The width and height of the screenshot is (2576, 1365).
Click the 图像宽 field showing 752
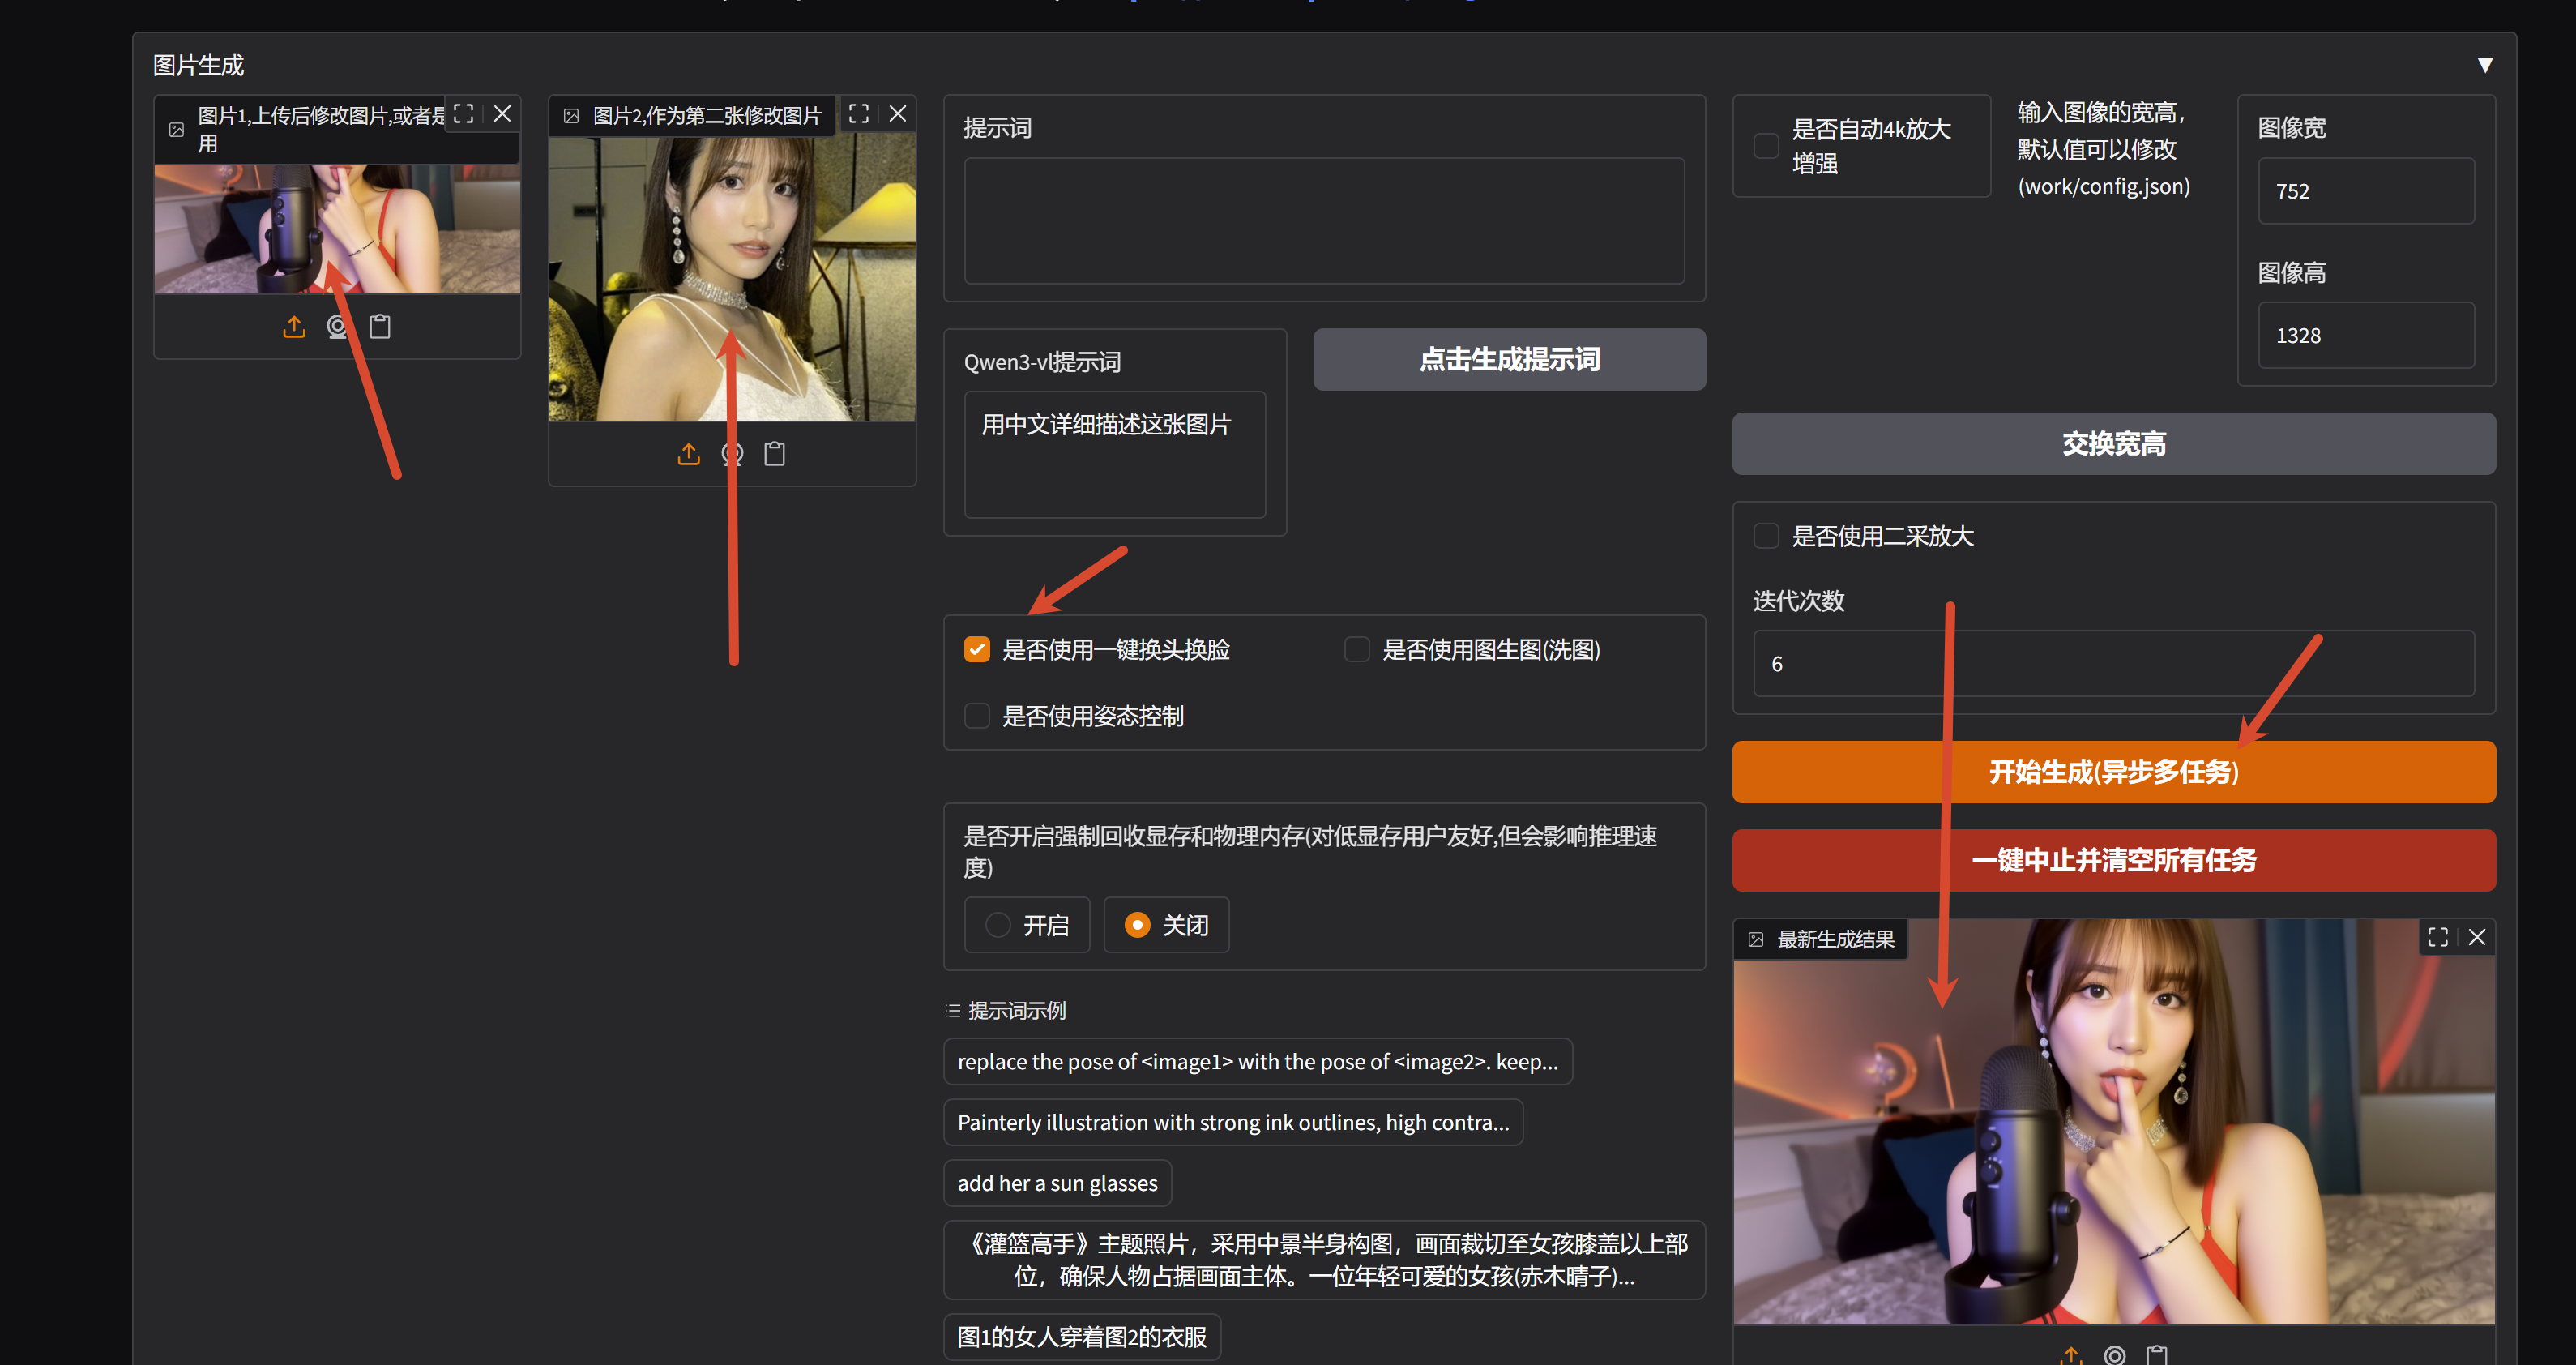2366,191
